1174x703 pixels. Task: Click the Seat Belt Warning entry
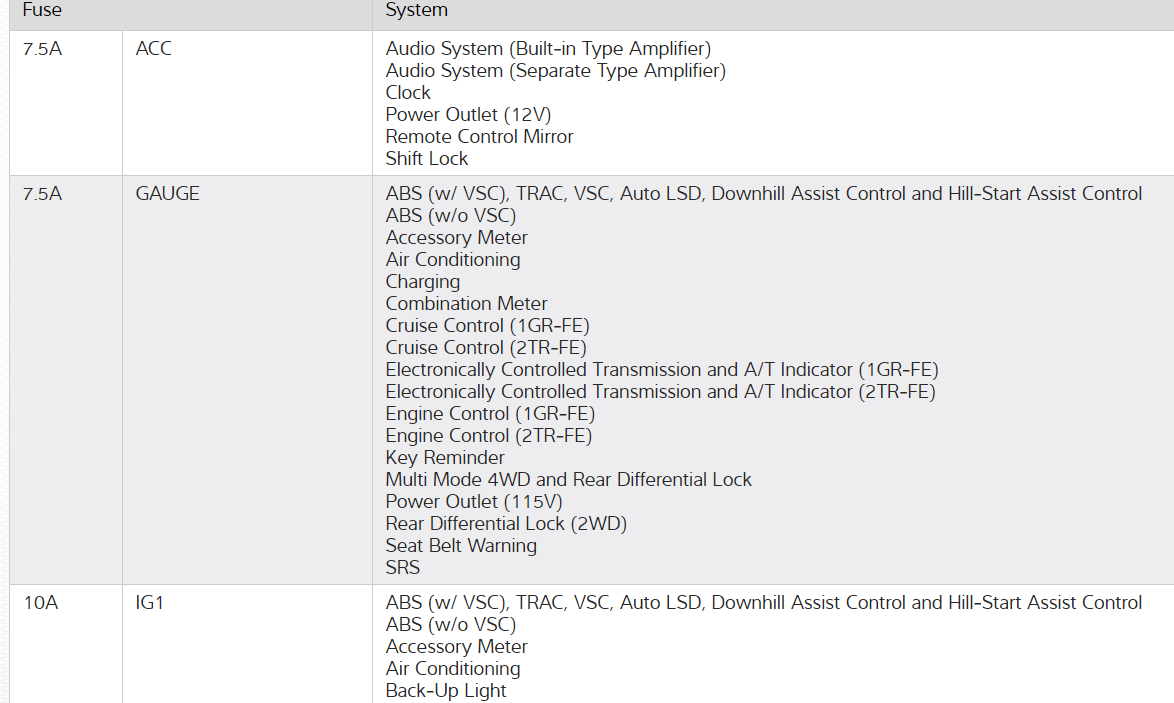point(461,545)
